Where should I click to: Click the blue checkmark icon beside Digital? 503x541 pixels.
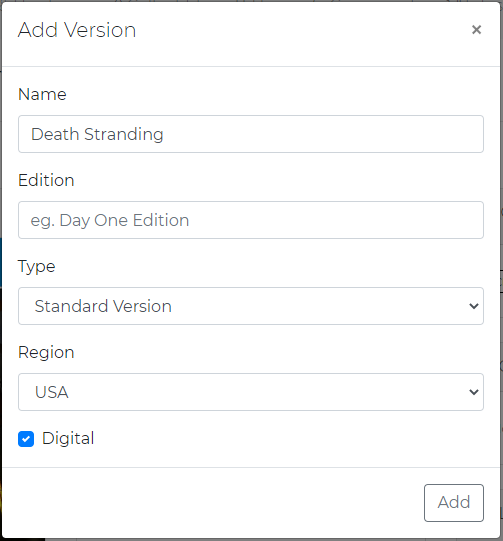[26, 439]
